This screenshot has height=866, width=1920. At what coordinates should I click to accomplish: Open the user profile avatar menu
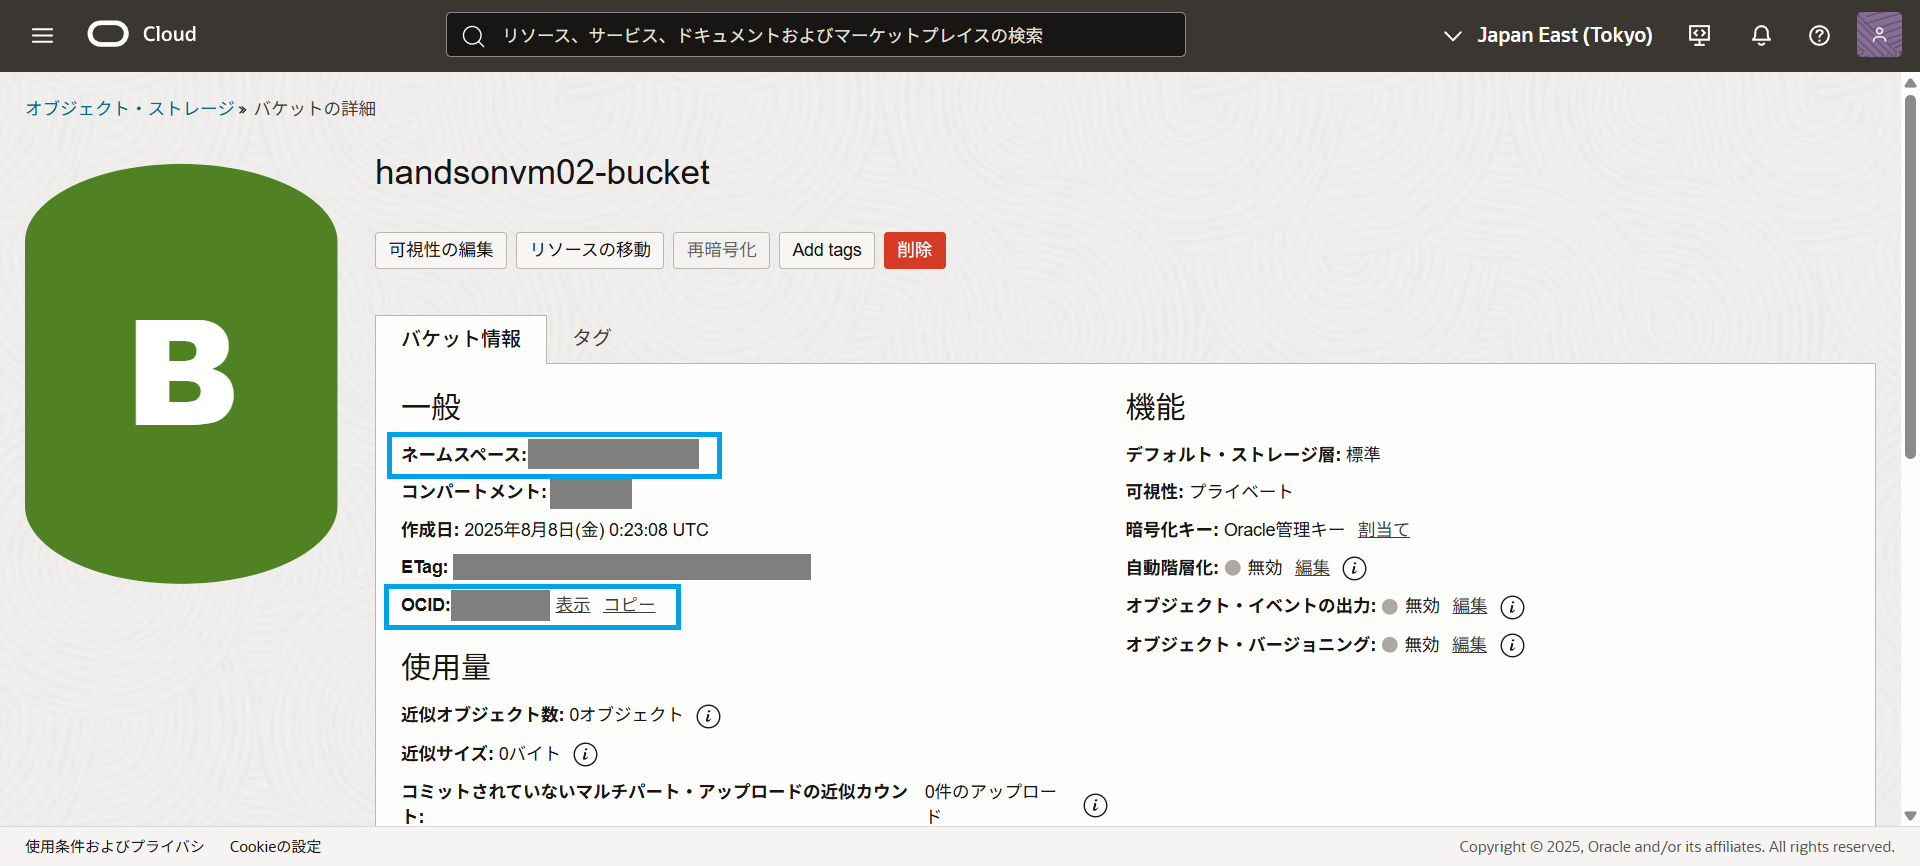coord(1879,35)
